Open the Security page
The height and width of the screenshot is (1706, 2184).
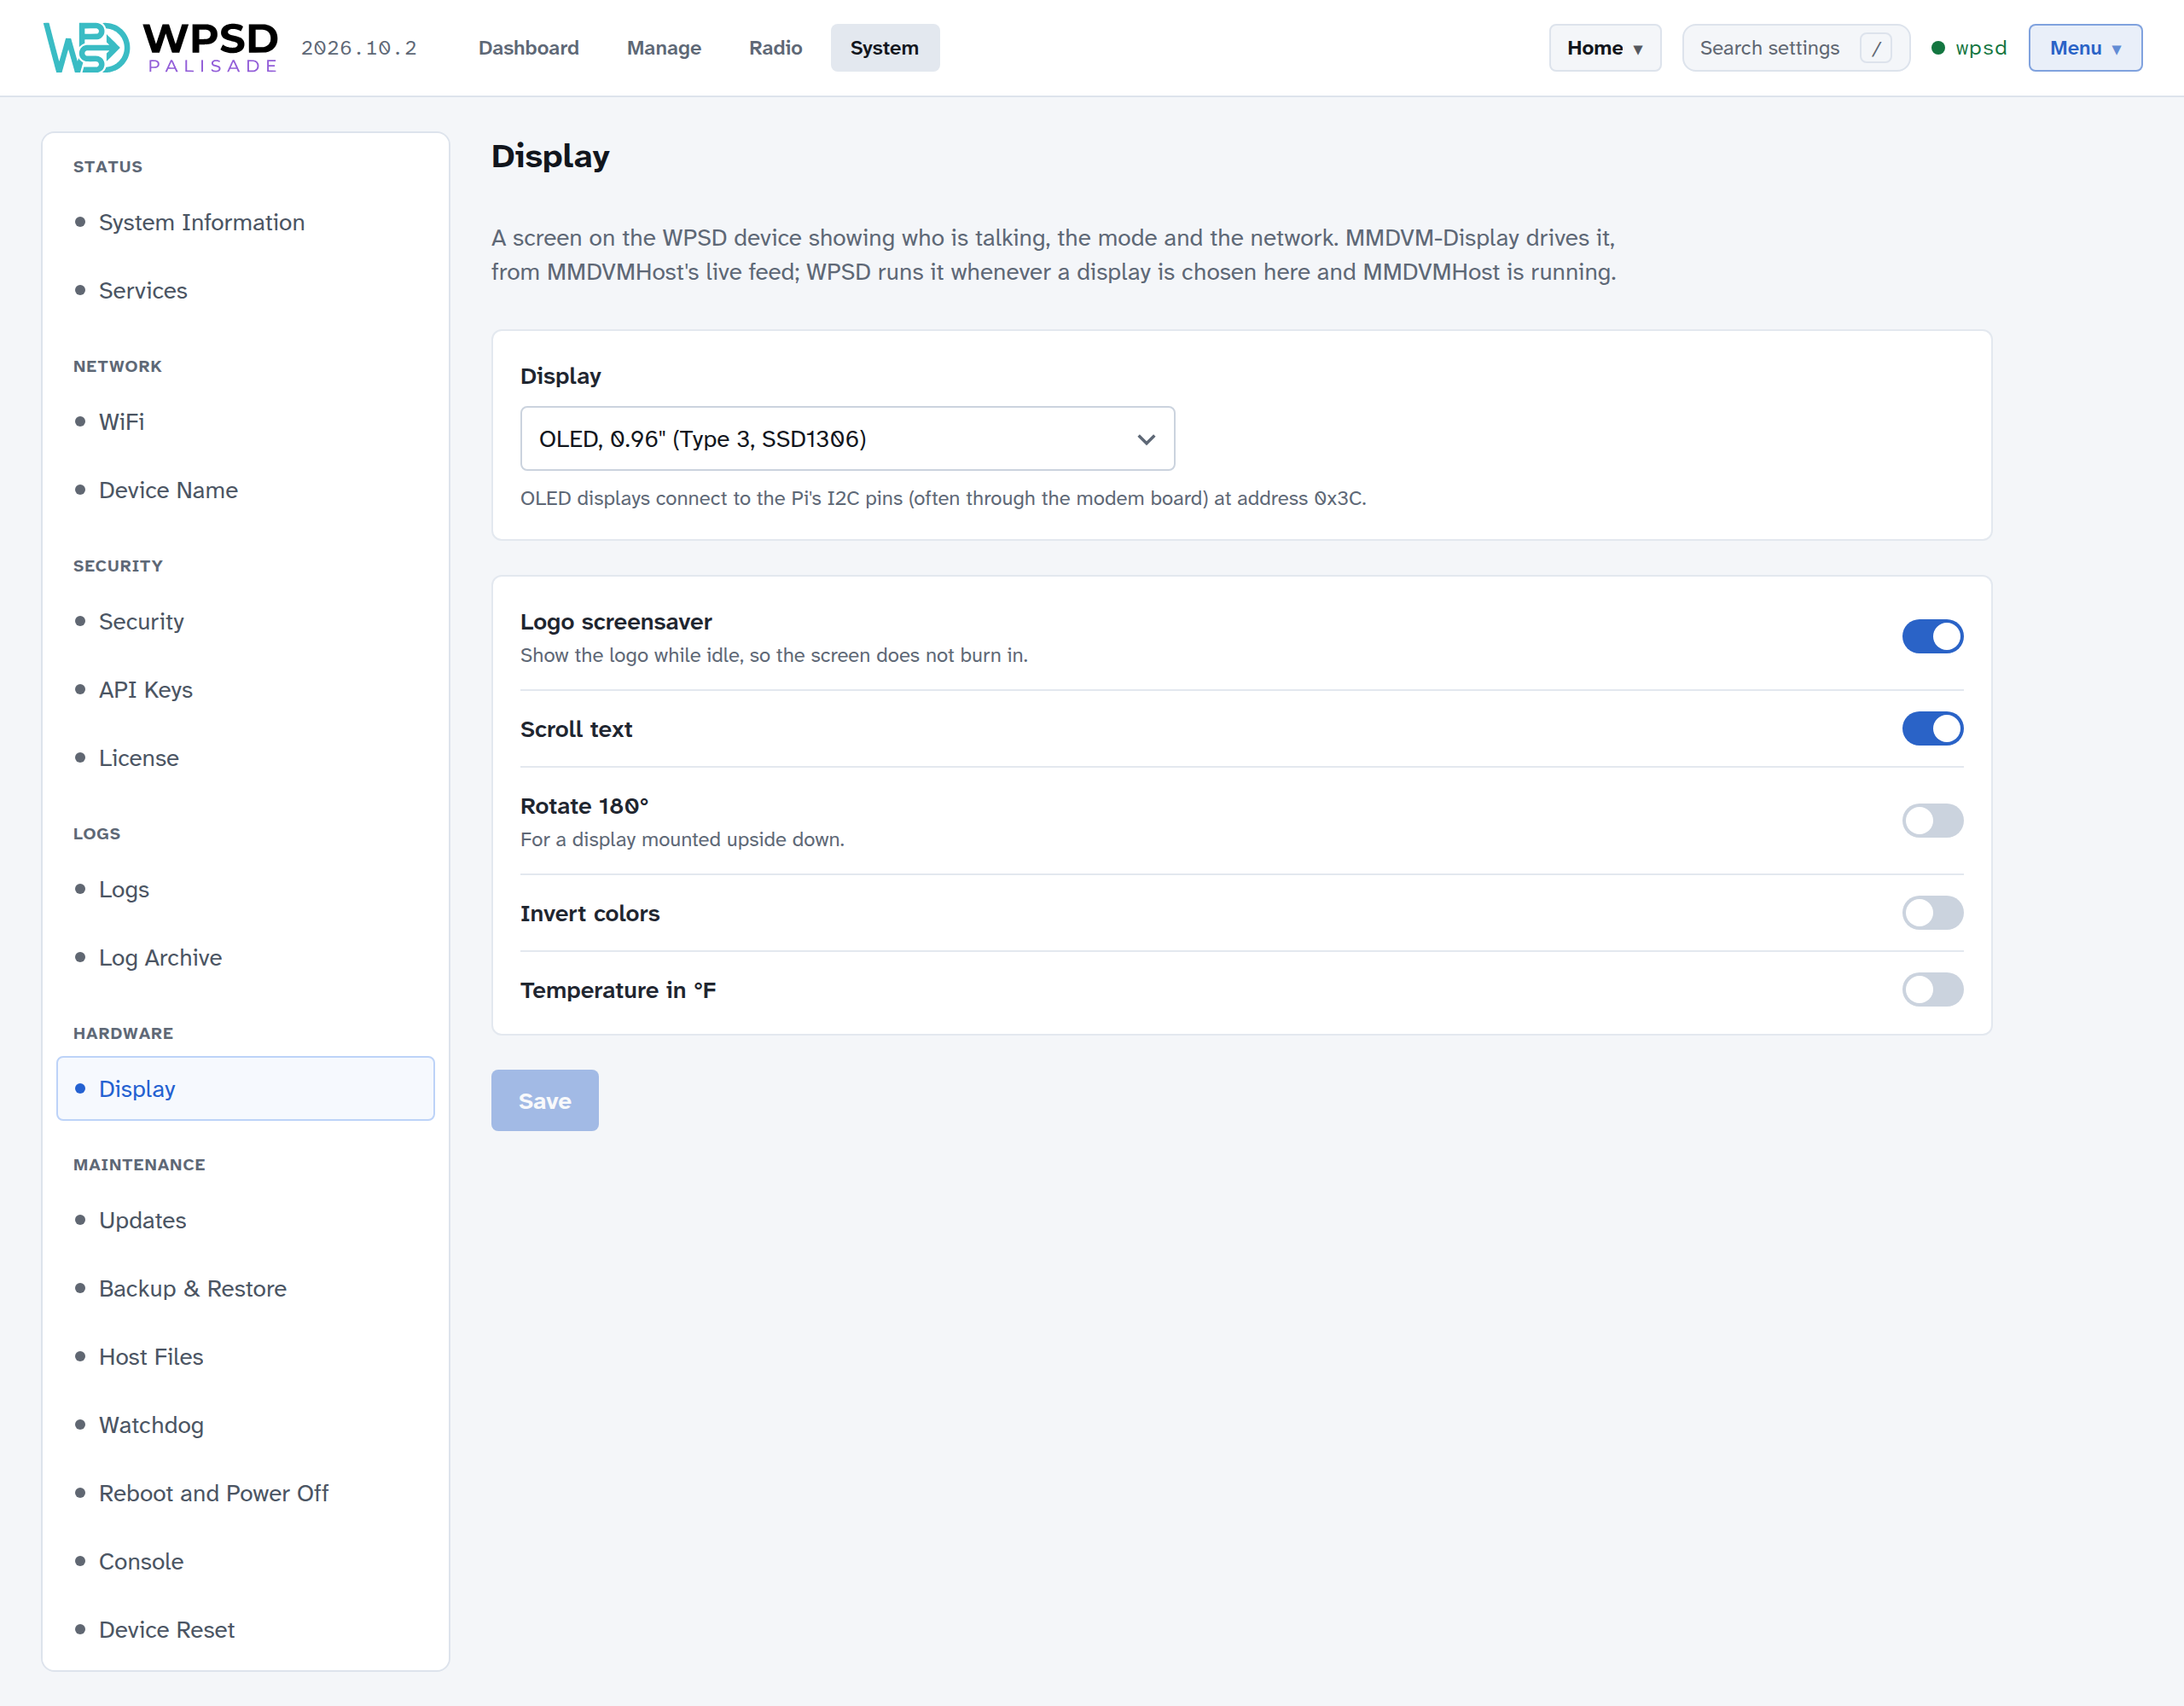click(245, 622)
